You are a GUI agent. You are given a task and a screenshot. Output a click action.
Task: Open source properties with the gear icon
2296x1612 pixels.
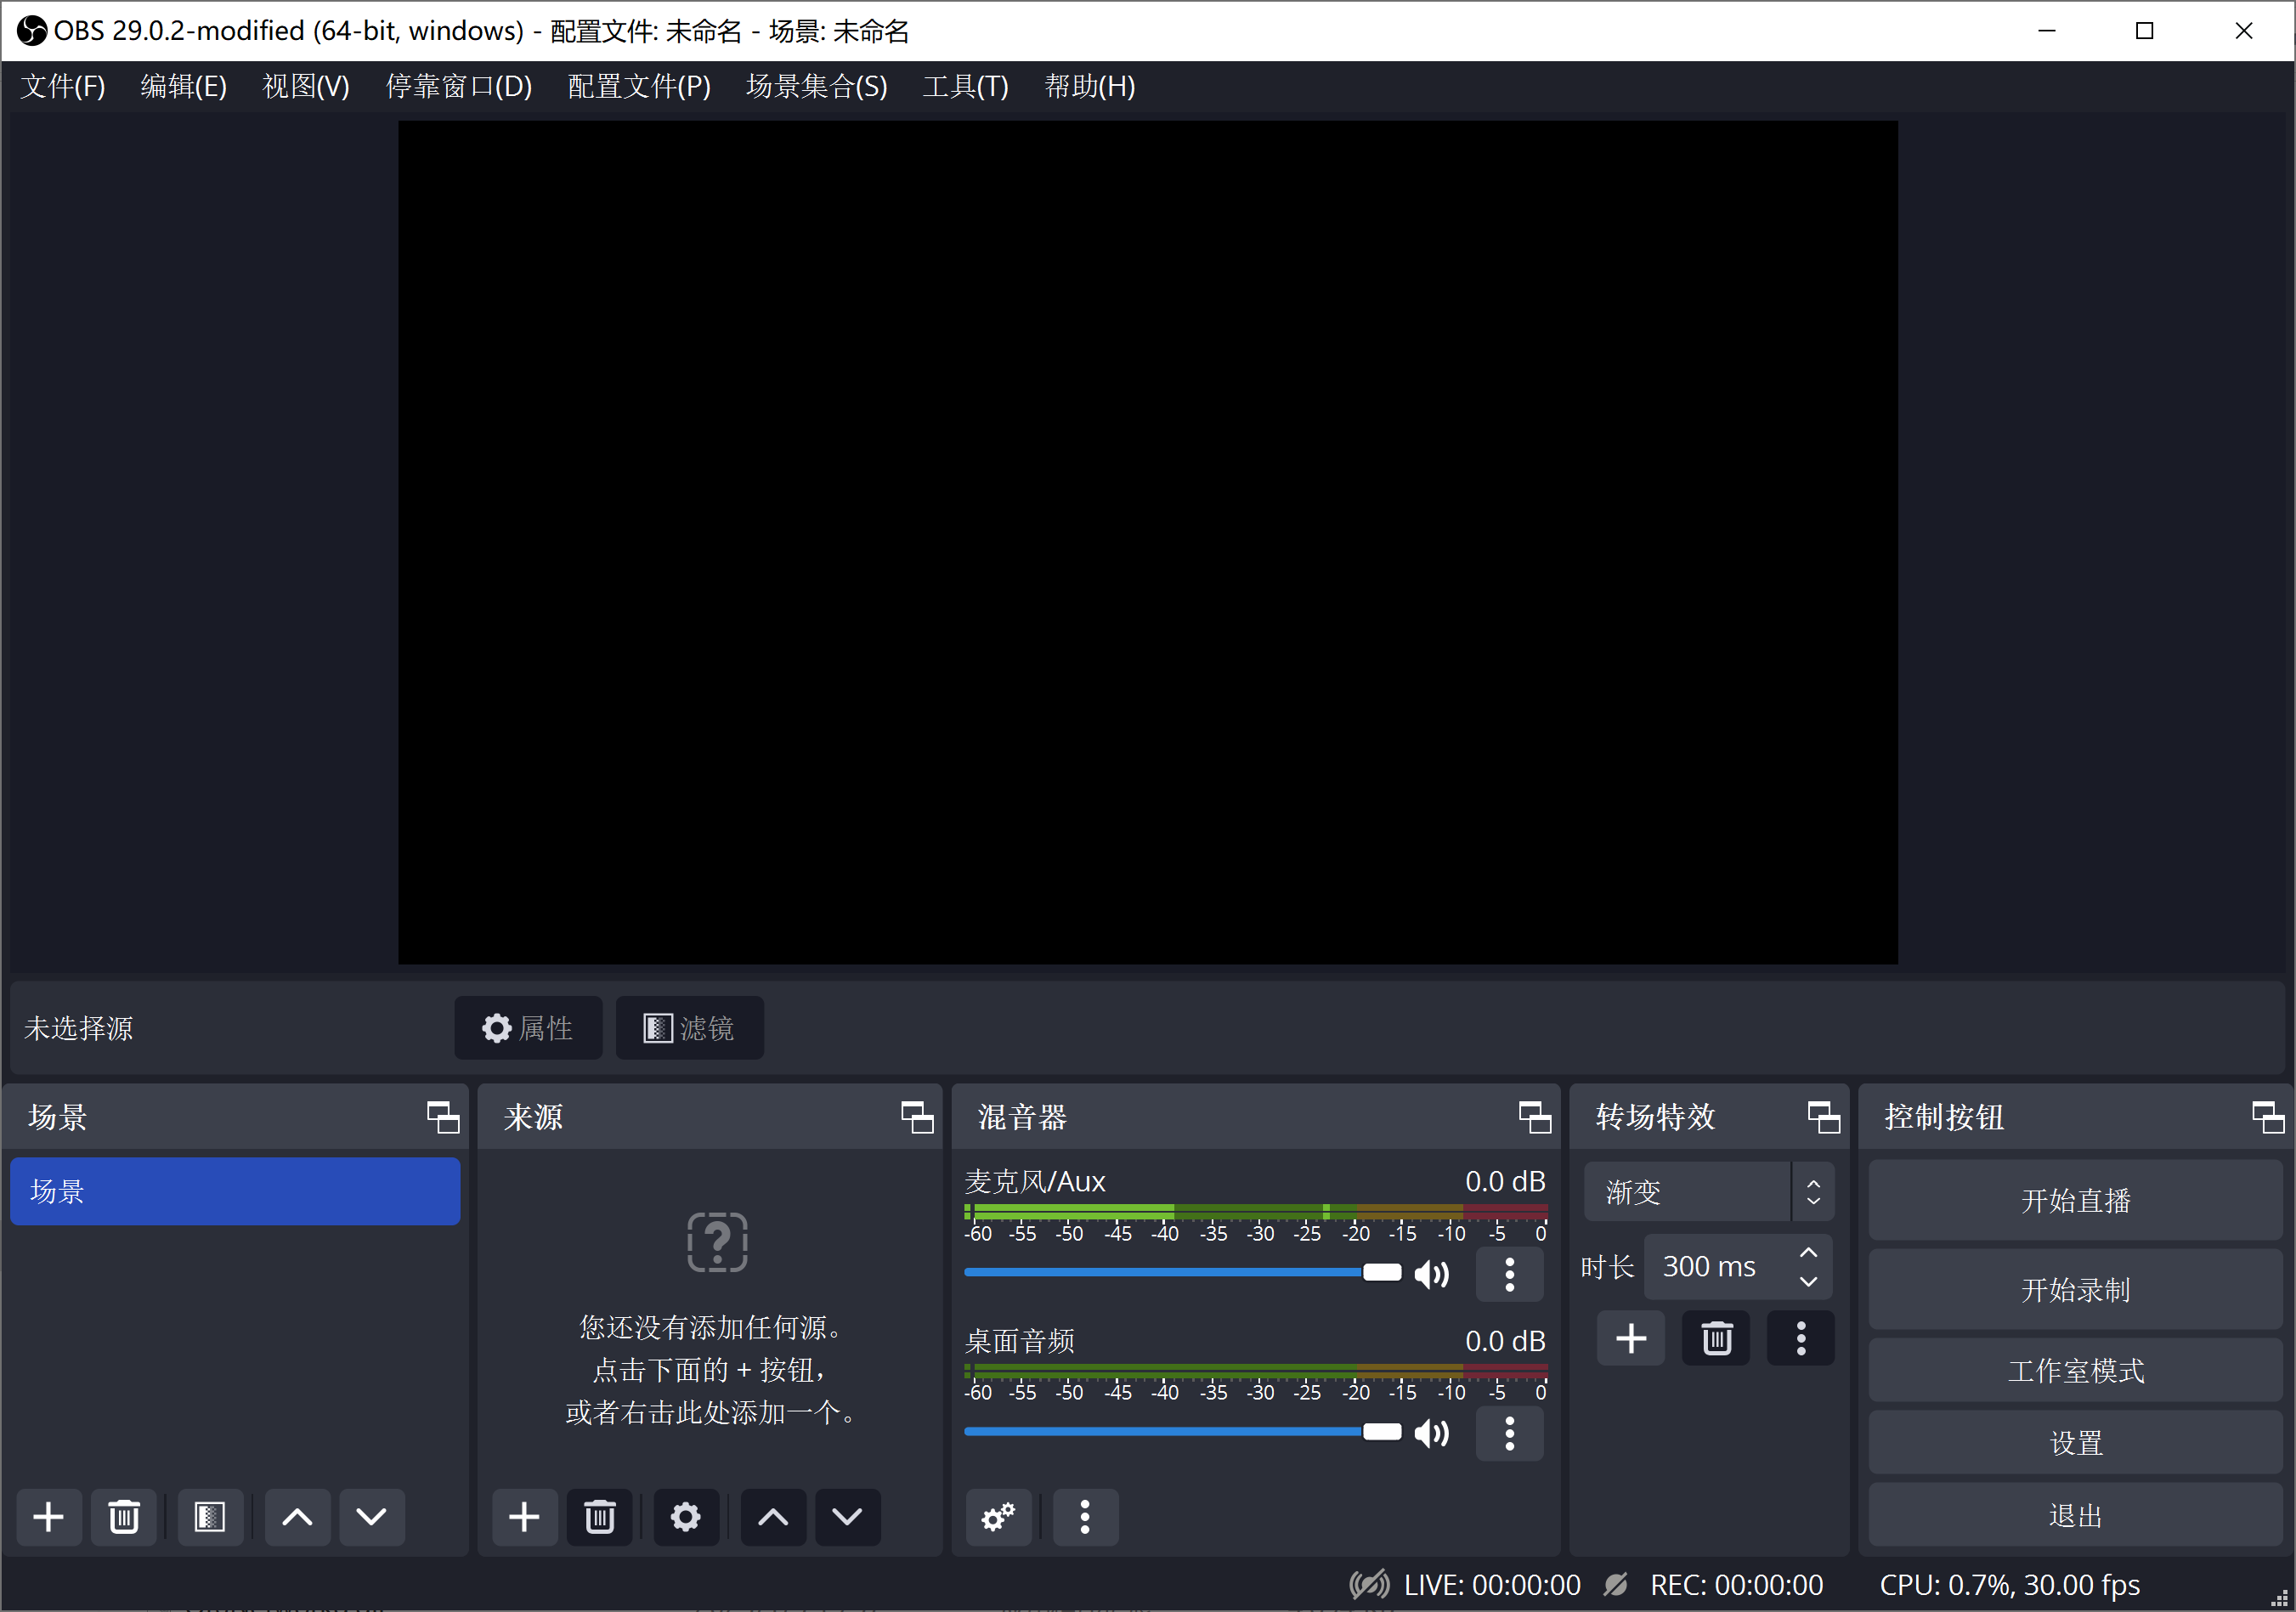(x=686, y=1517)
